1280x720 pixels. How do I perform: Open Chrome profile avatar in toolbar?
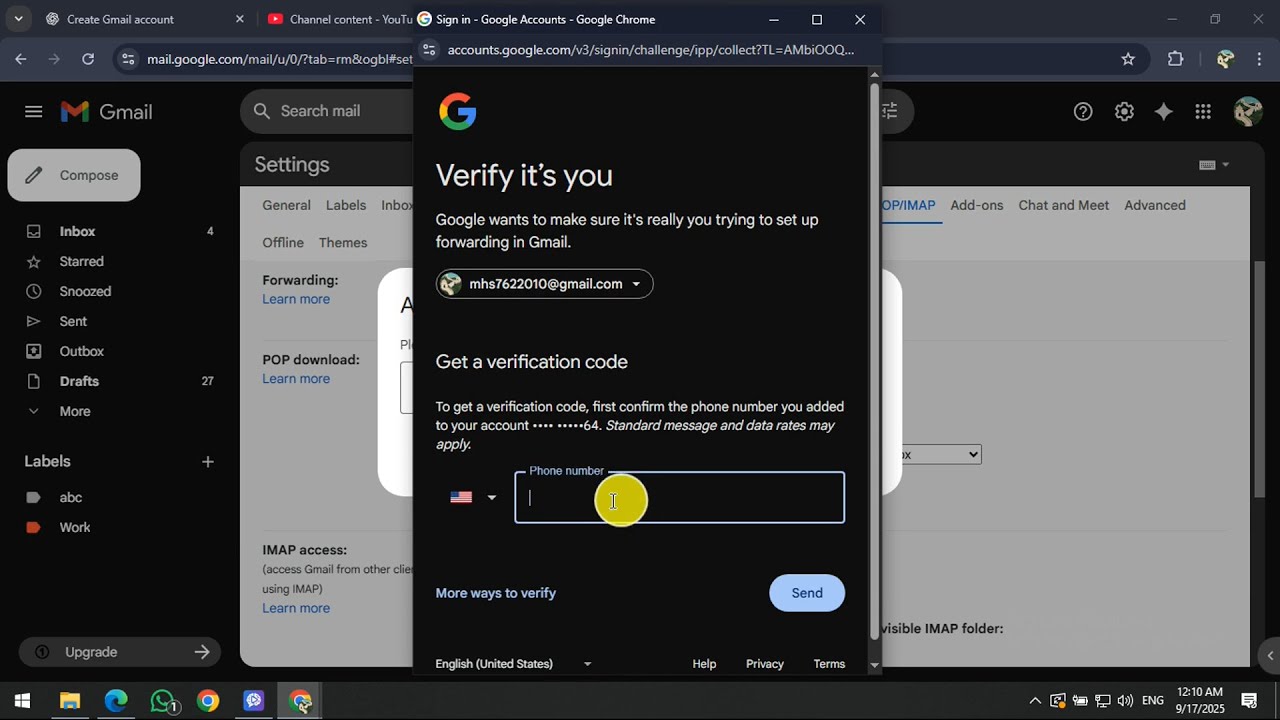pos(1225,59)
